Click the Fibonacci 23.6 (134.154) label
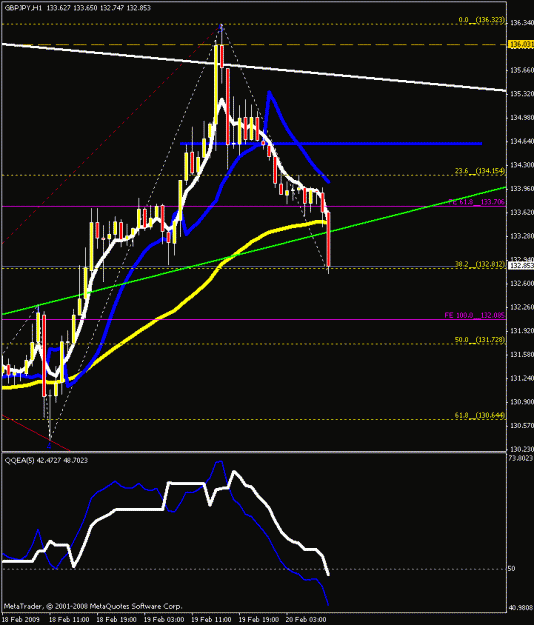The width and height of the screenshot is (534, 625). (480, 171)
